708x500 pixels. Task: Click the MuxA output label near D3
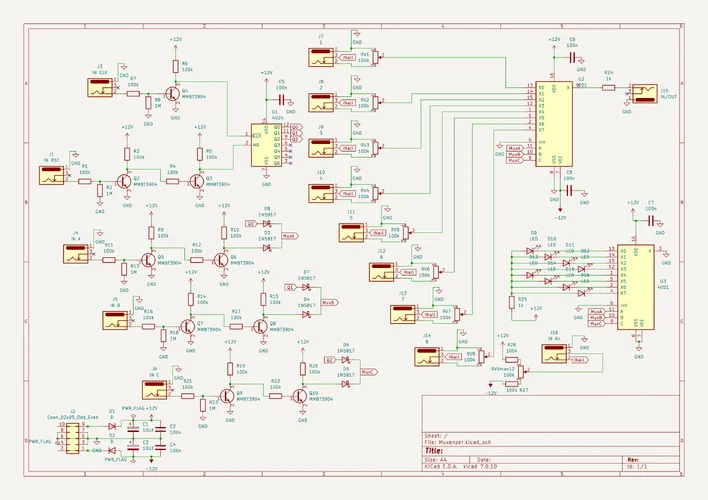[x=290, y=236]
